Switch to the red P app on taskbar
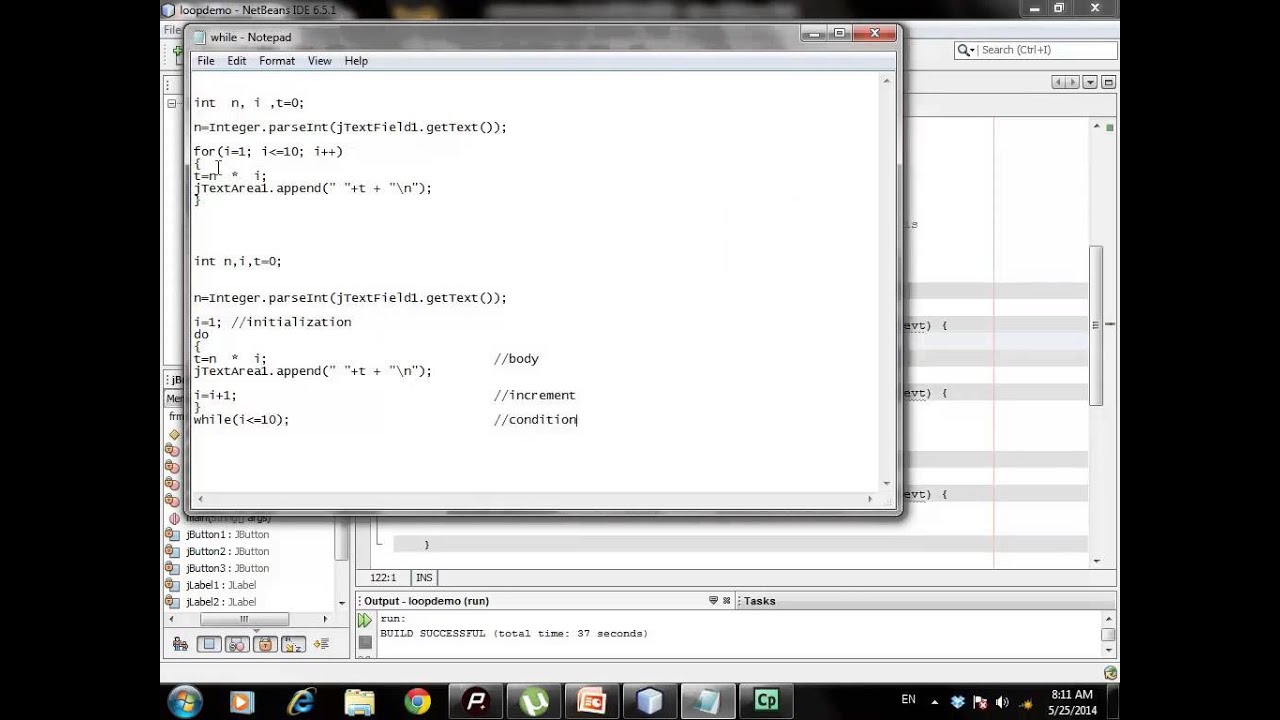The image size is (1280, 720). click(476, 702)
